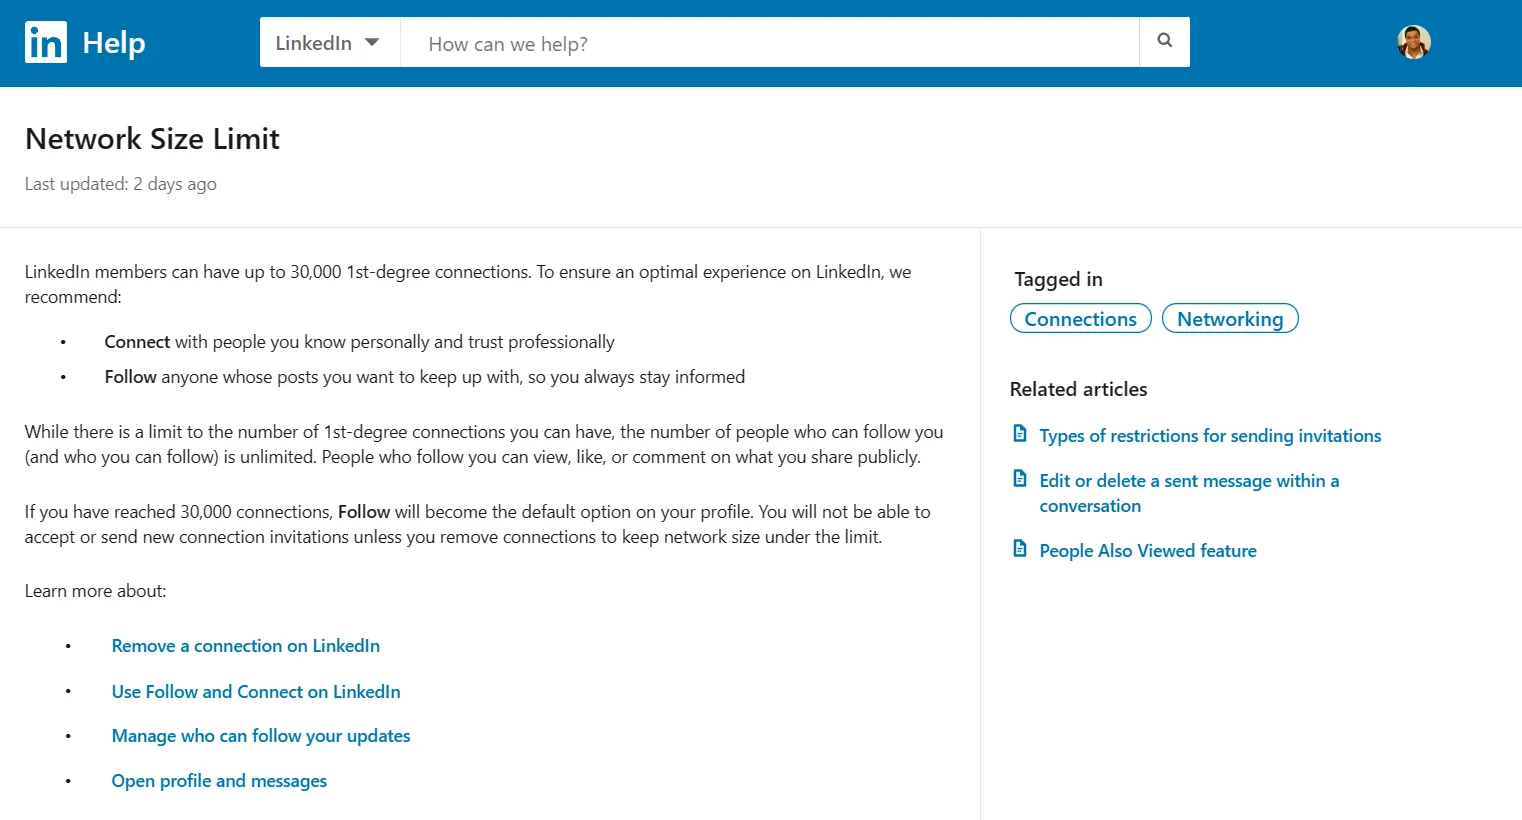Click the "Learn more about:" text
The image size is (1522, 820).
coord(96,591)
